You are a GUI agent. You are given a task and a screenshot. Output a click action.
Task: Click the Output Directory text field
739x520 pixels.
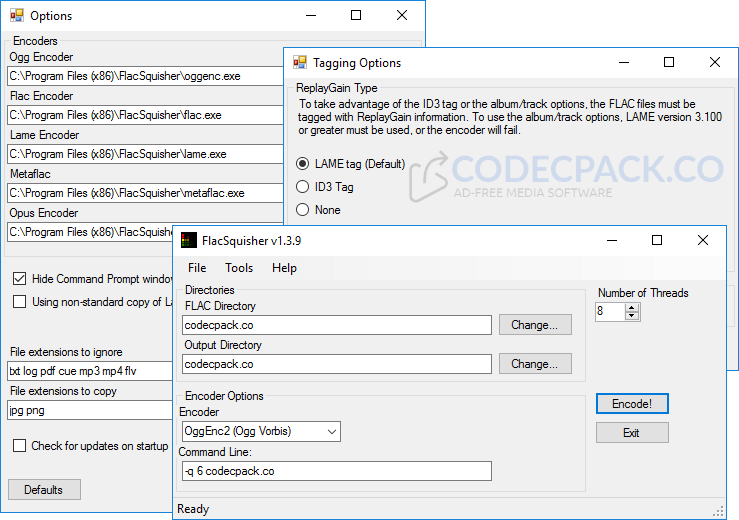(336, 364)
